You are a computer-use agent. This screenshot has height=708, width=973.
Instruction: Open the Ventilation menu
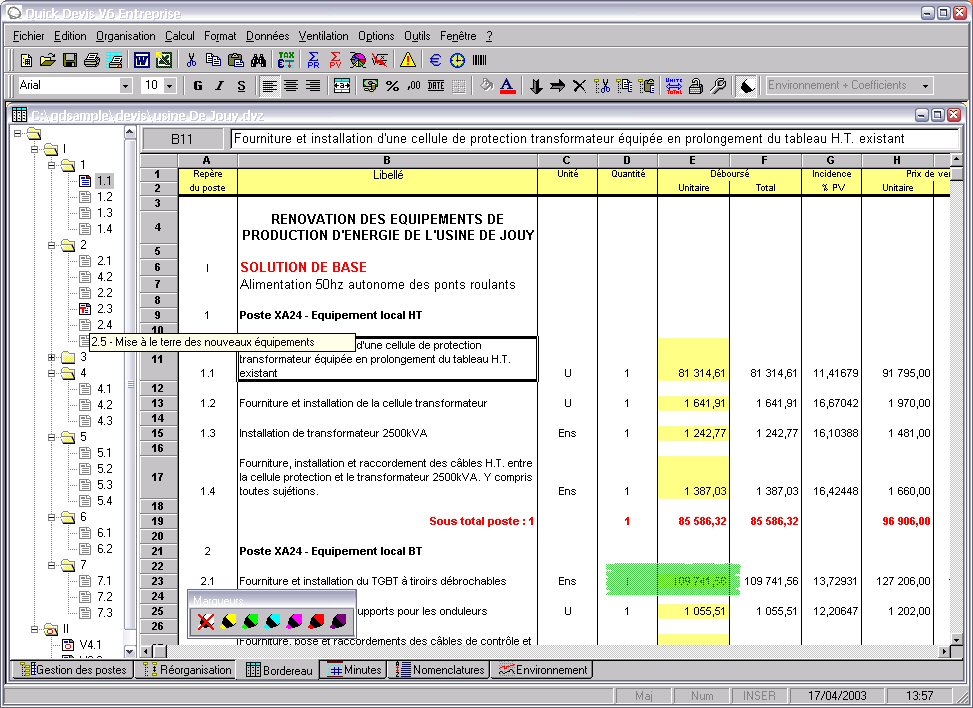click(324, 36)
